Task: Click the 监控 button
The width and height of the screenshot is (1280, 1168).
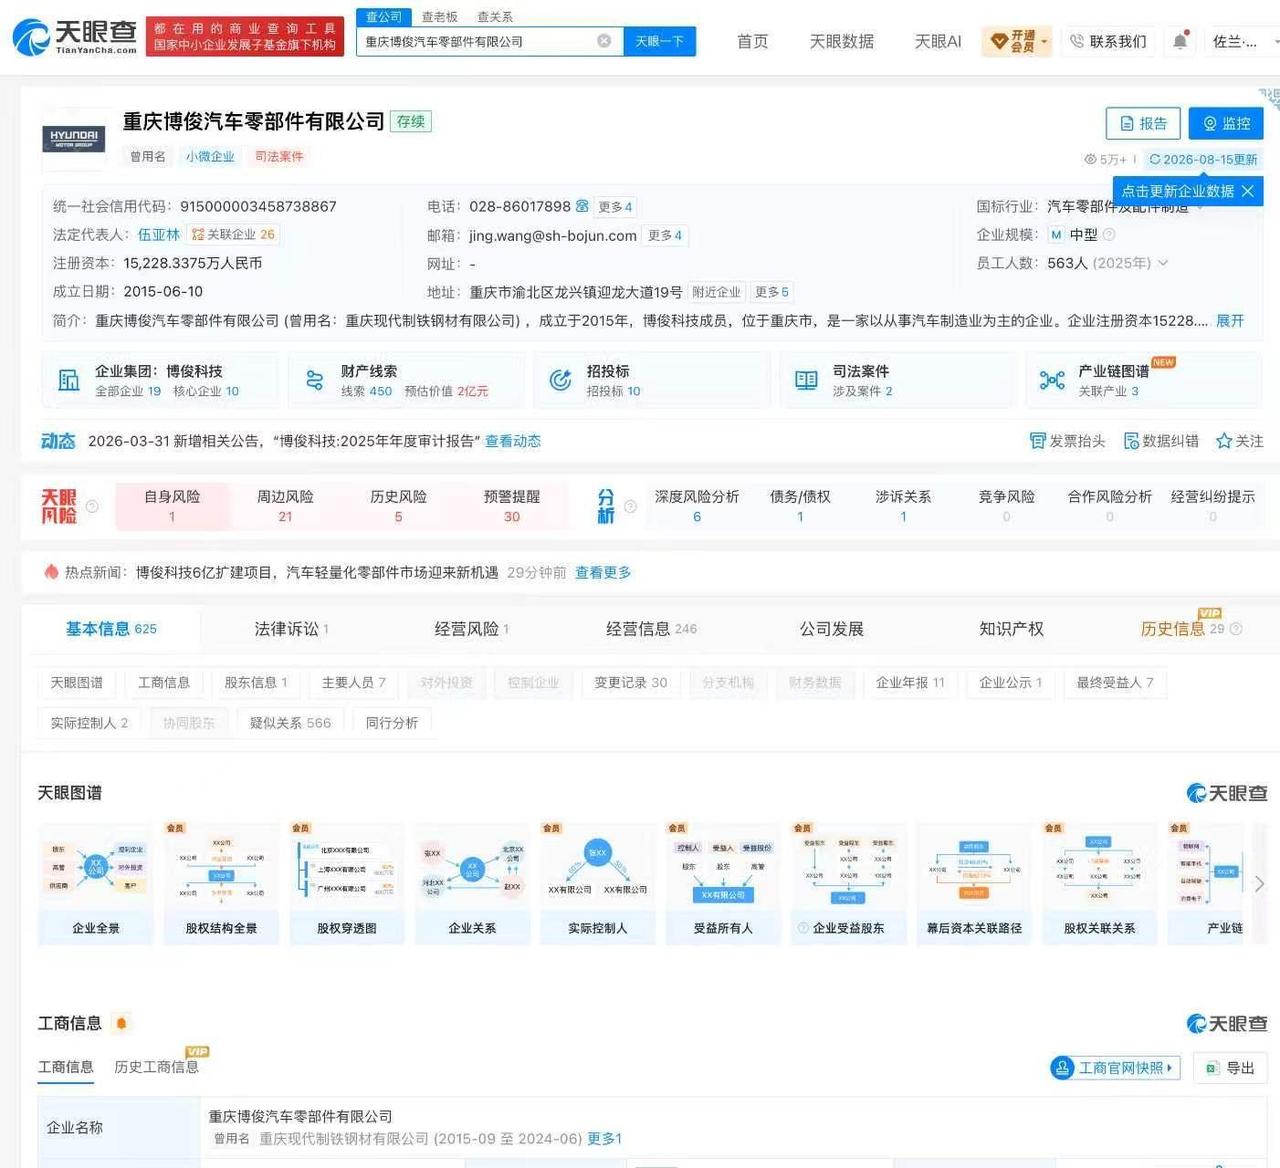Action: (x=1226, y=123)
